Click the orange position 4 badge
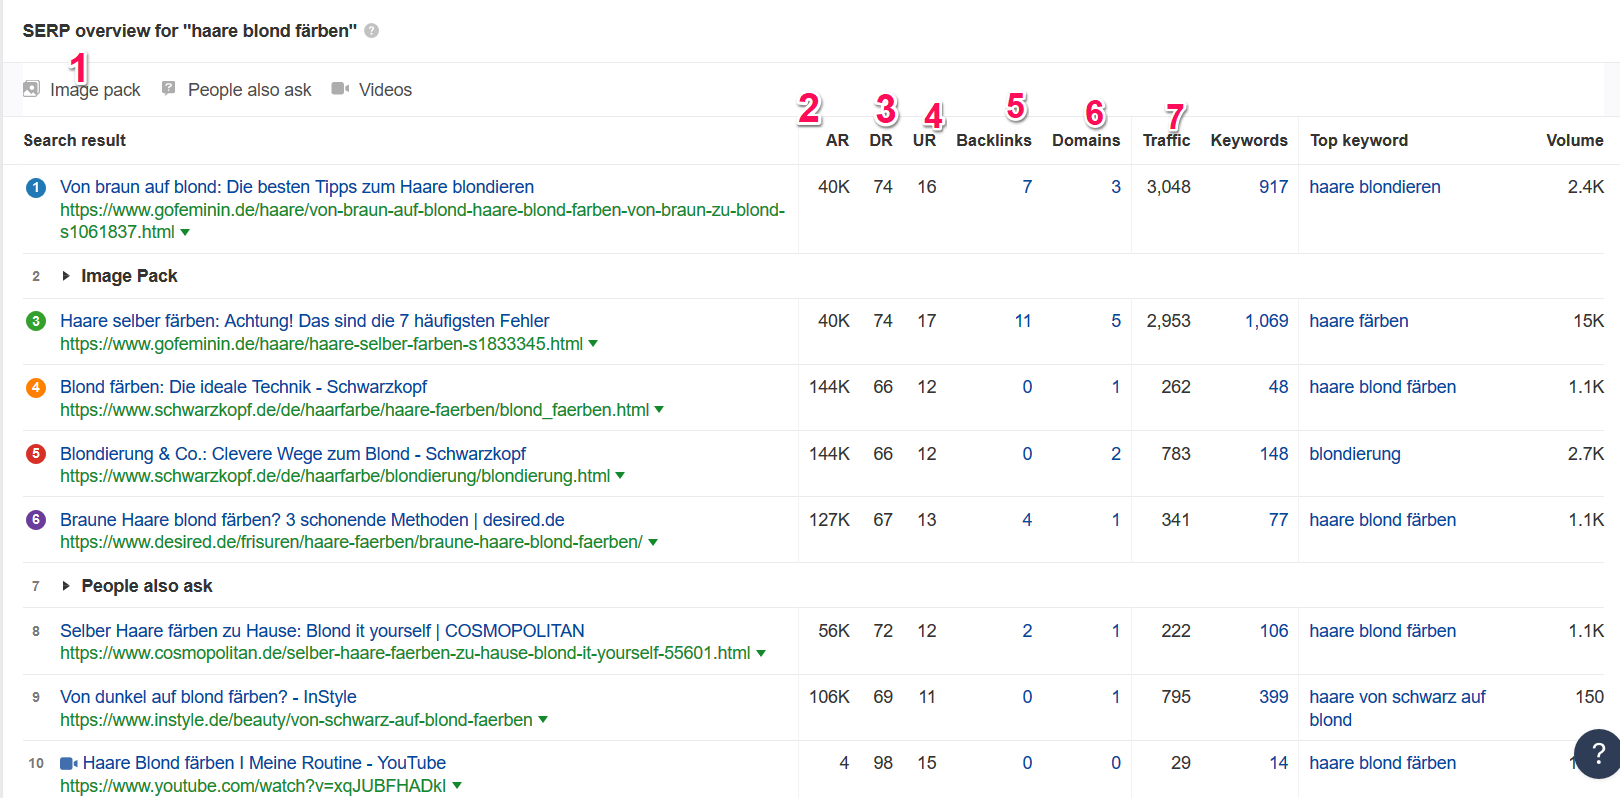The height and width of the screenshot is (798, 1620). tap(36, 387)
